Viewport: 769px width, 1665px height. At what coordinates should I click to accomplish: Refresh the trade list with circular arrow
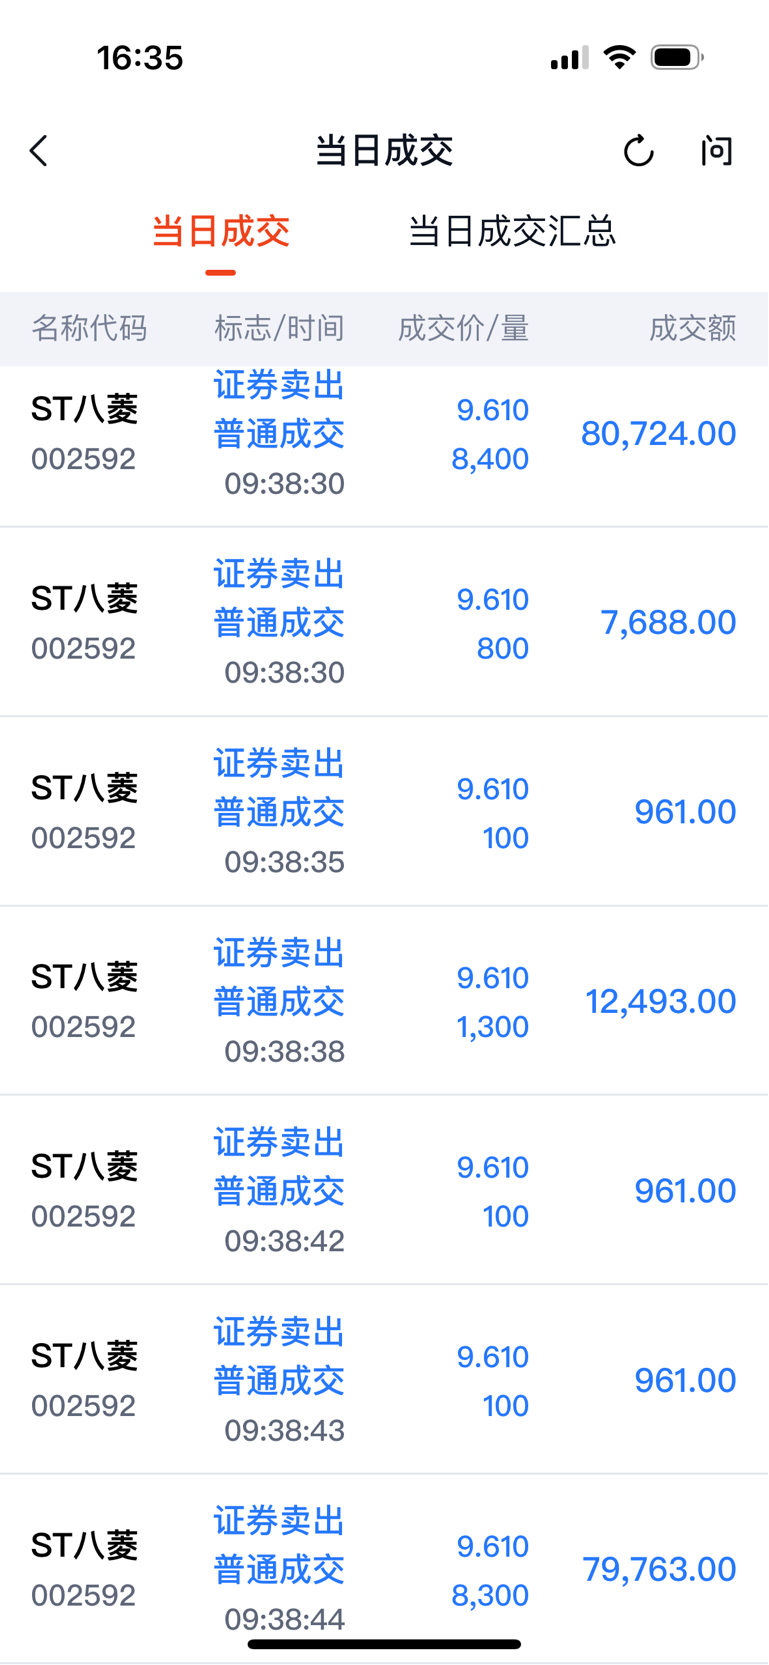(638, 151)
